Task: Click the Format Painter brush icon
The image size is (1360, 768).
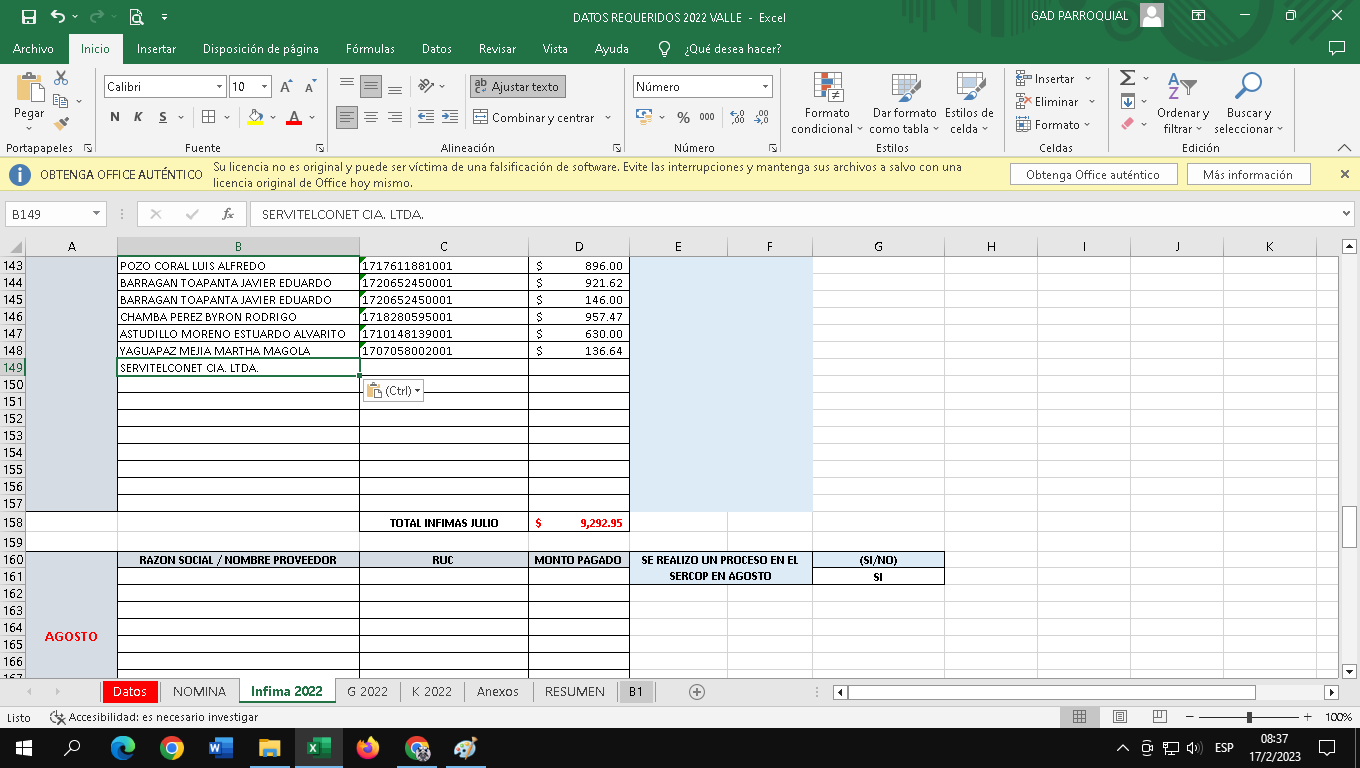Action: (x=61, y=124)
